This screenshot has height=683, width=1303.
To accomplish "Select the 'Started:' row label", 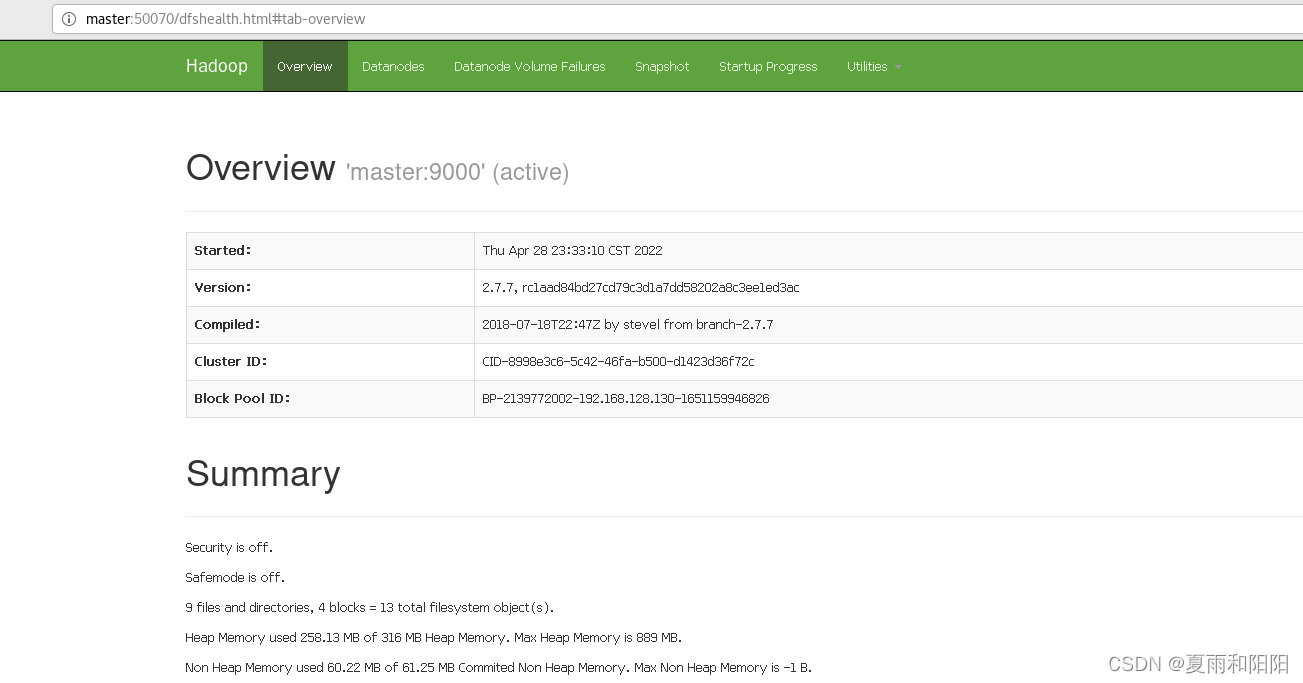I will (x=223, y=251).
